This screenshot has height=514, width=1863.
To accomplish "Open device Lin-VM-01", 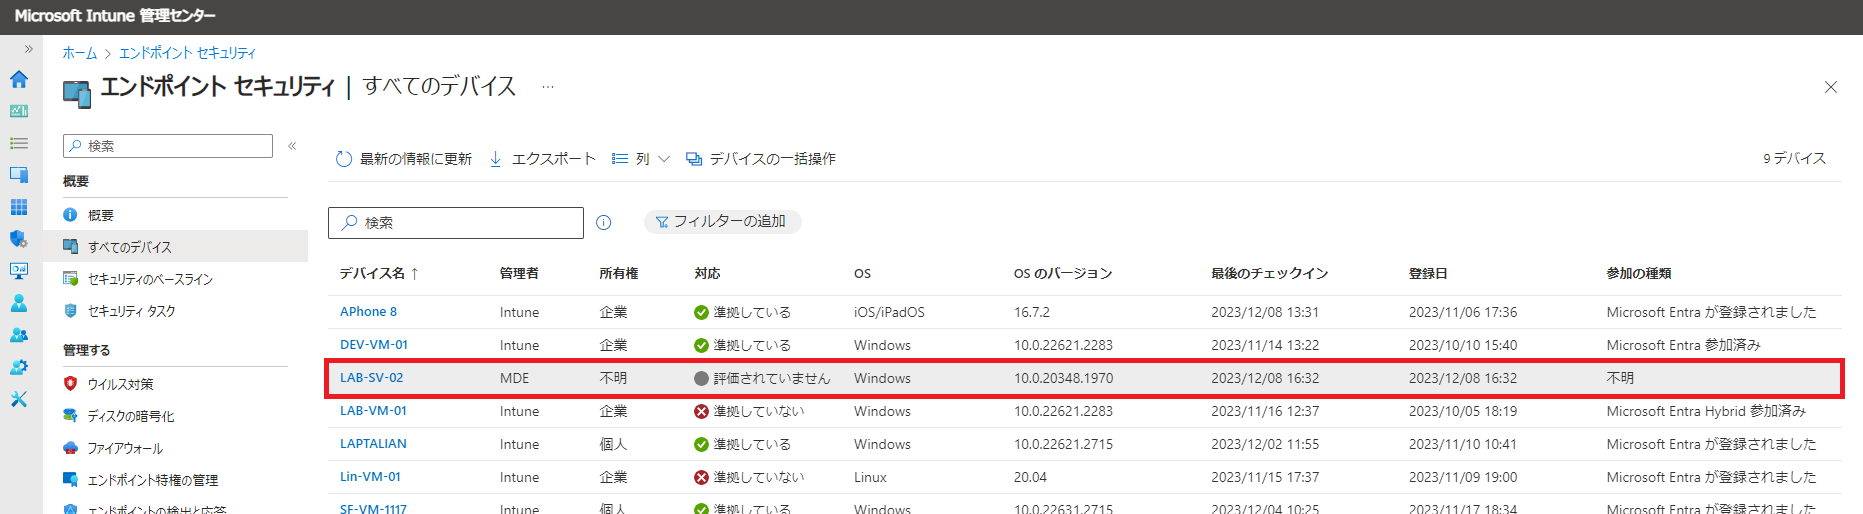I will (x=370, y=477).
